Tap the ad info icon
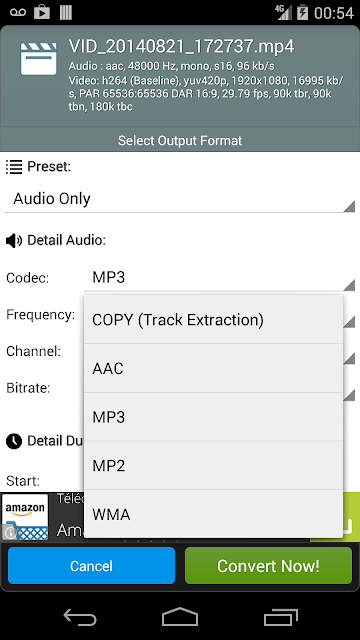 10,532
